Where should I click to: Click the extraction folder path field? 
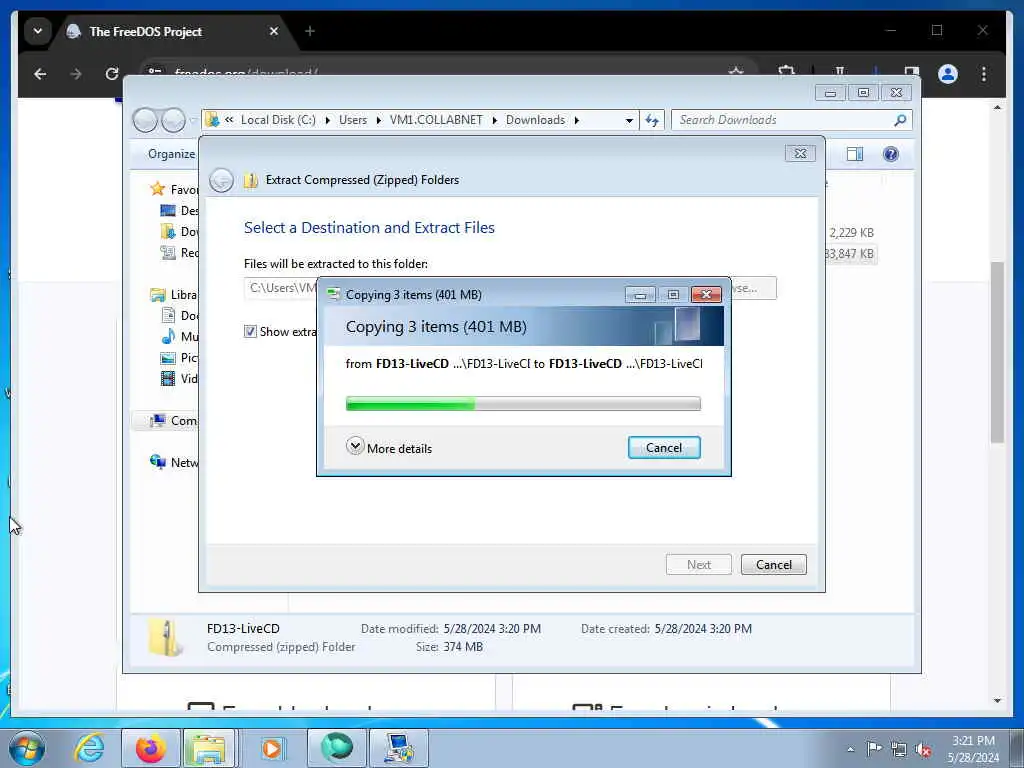pyautogui.click(x=281, y=288)
